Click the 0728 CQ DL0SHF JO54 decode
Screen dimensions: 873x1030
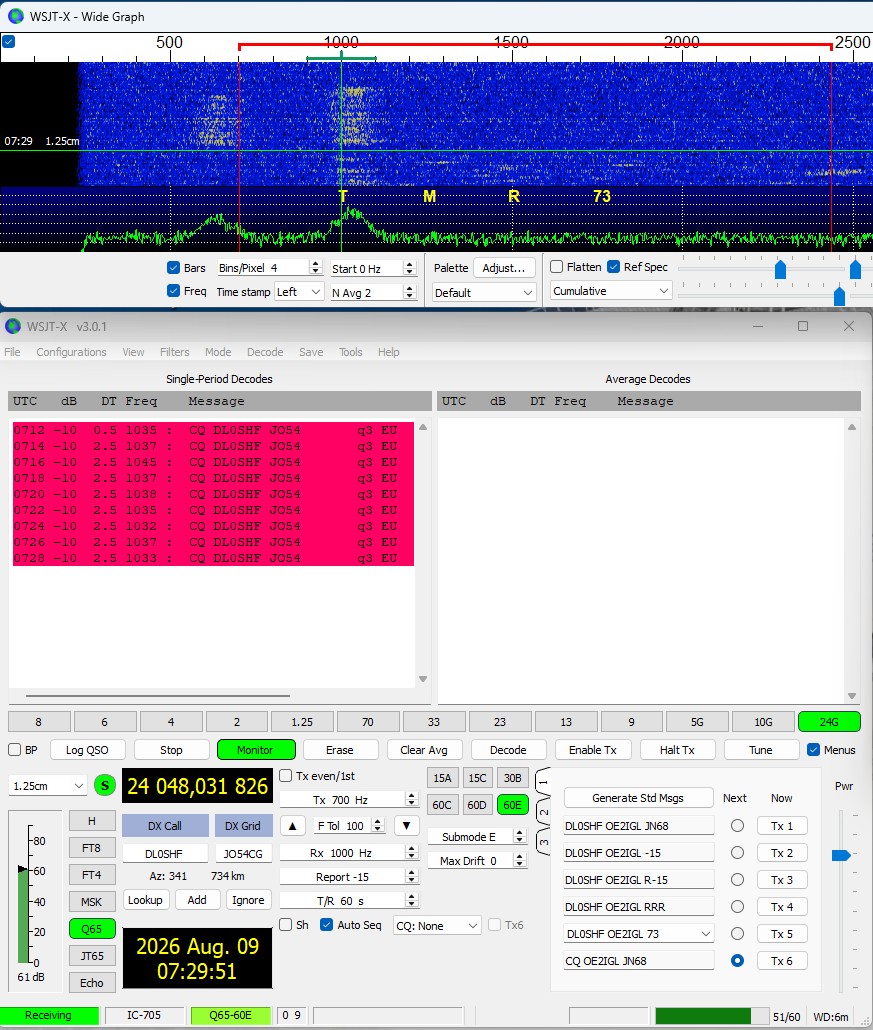point(213,558)
